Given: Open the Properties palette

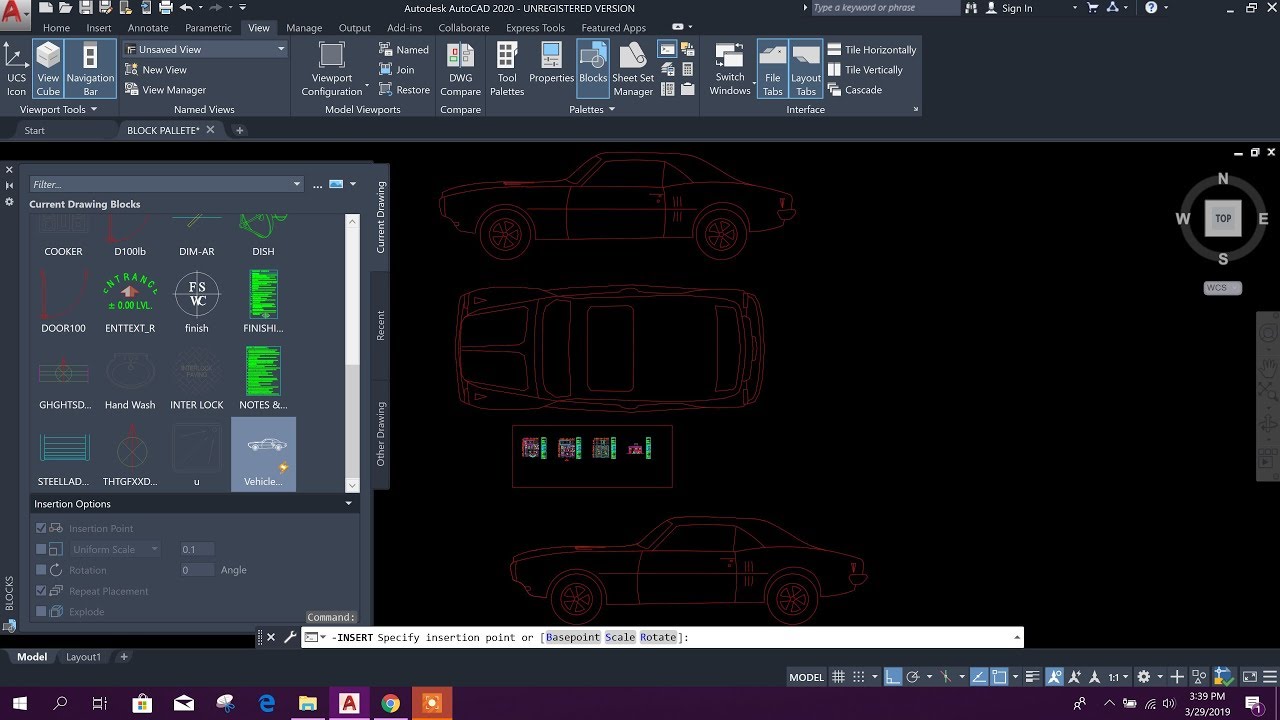Looking at the screenshot, I should click(551, 63).
